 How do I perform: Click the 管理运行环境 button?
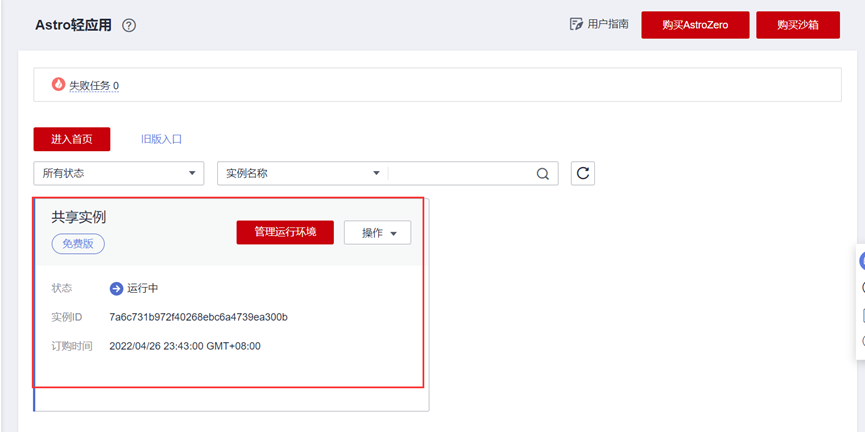pyautogui.click(x=285, y=232)
